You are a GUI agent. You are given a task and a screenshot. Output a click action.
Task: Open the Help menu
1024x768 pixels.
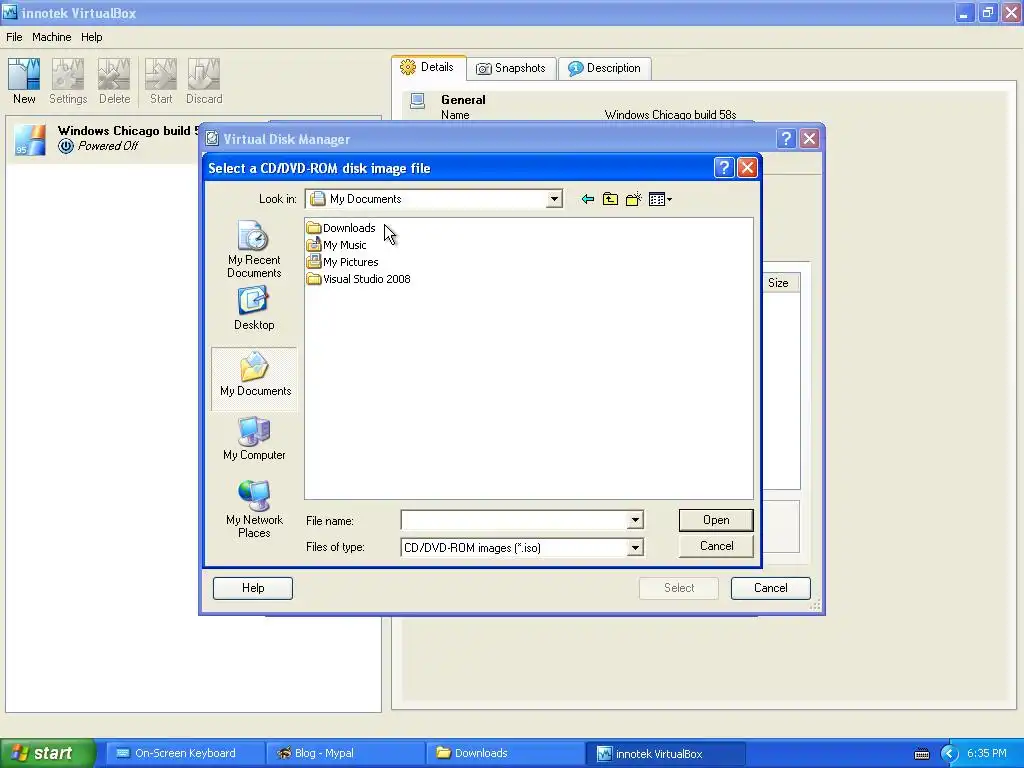(91, 37)
